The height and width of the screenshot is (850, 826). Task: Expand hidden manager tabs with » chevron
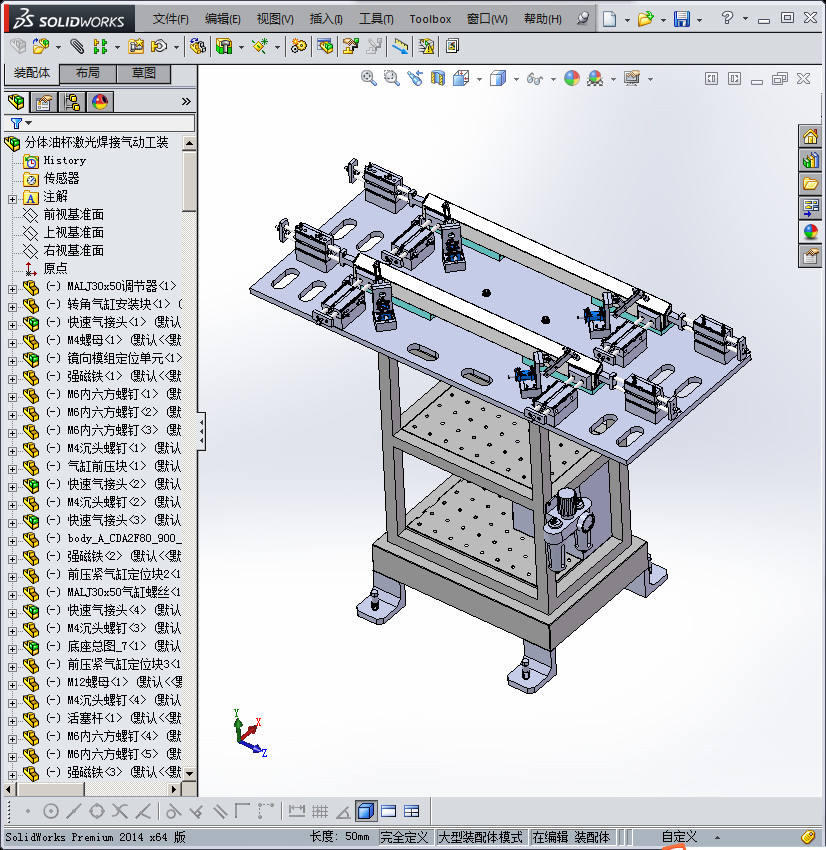point(186,101)
